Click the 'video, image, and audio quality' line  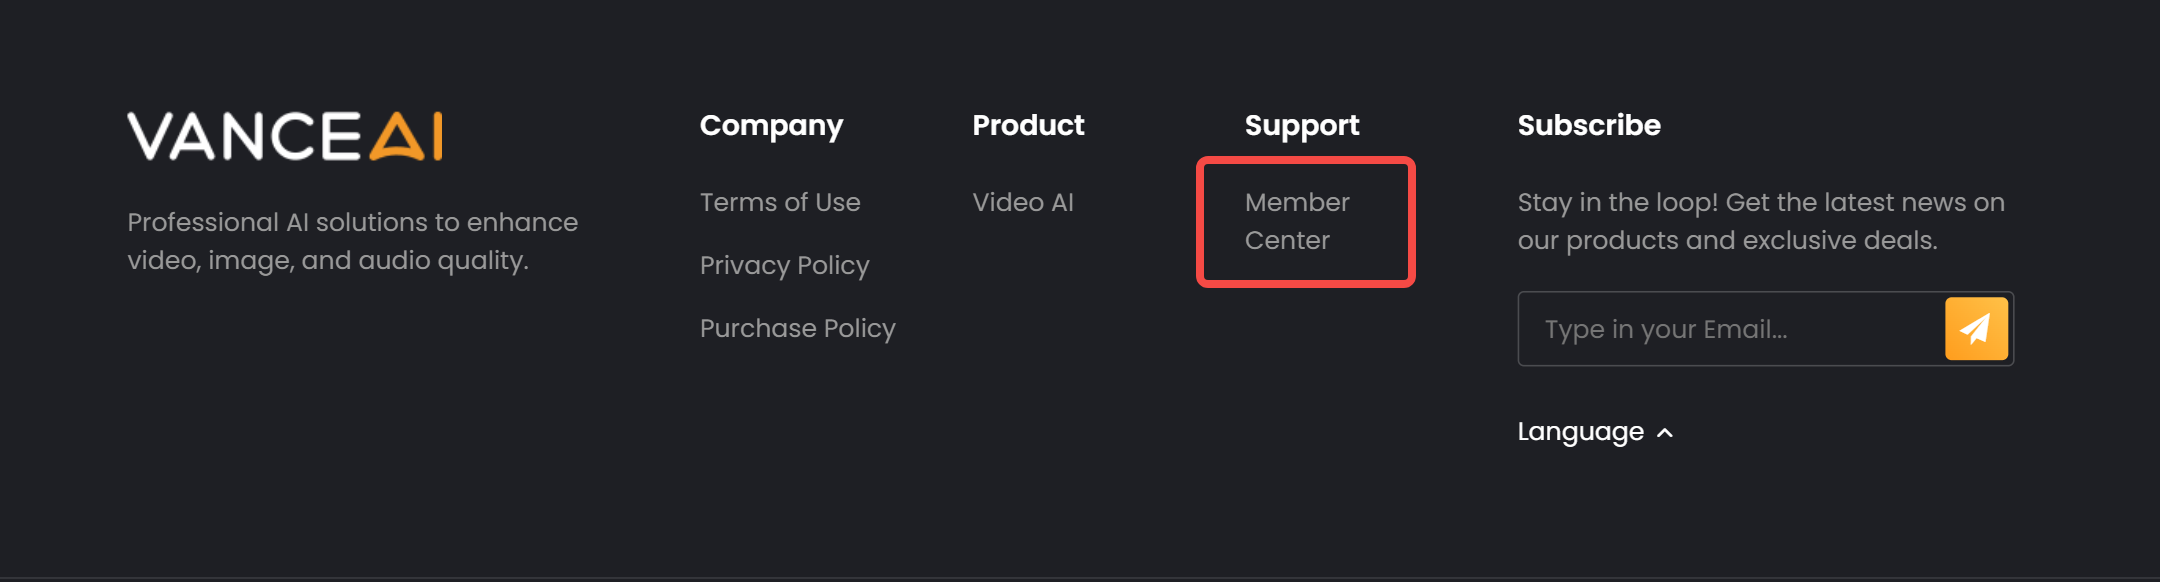coord(327,260)
